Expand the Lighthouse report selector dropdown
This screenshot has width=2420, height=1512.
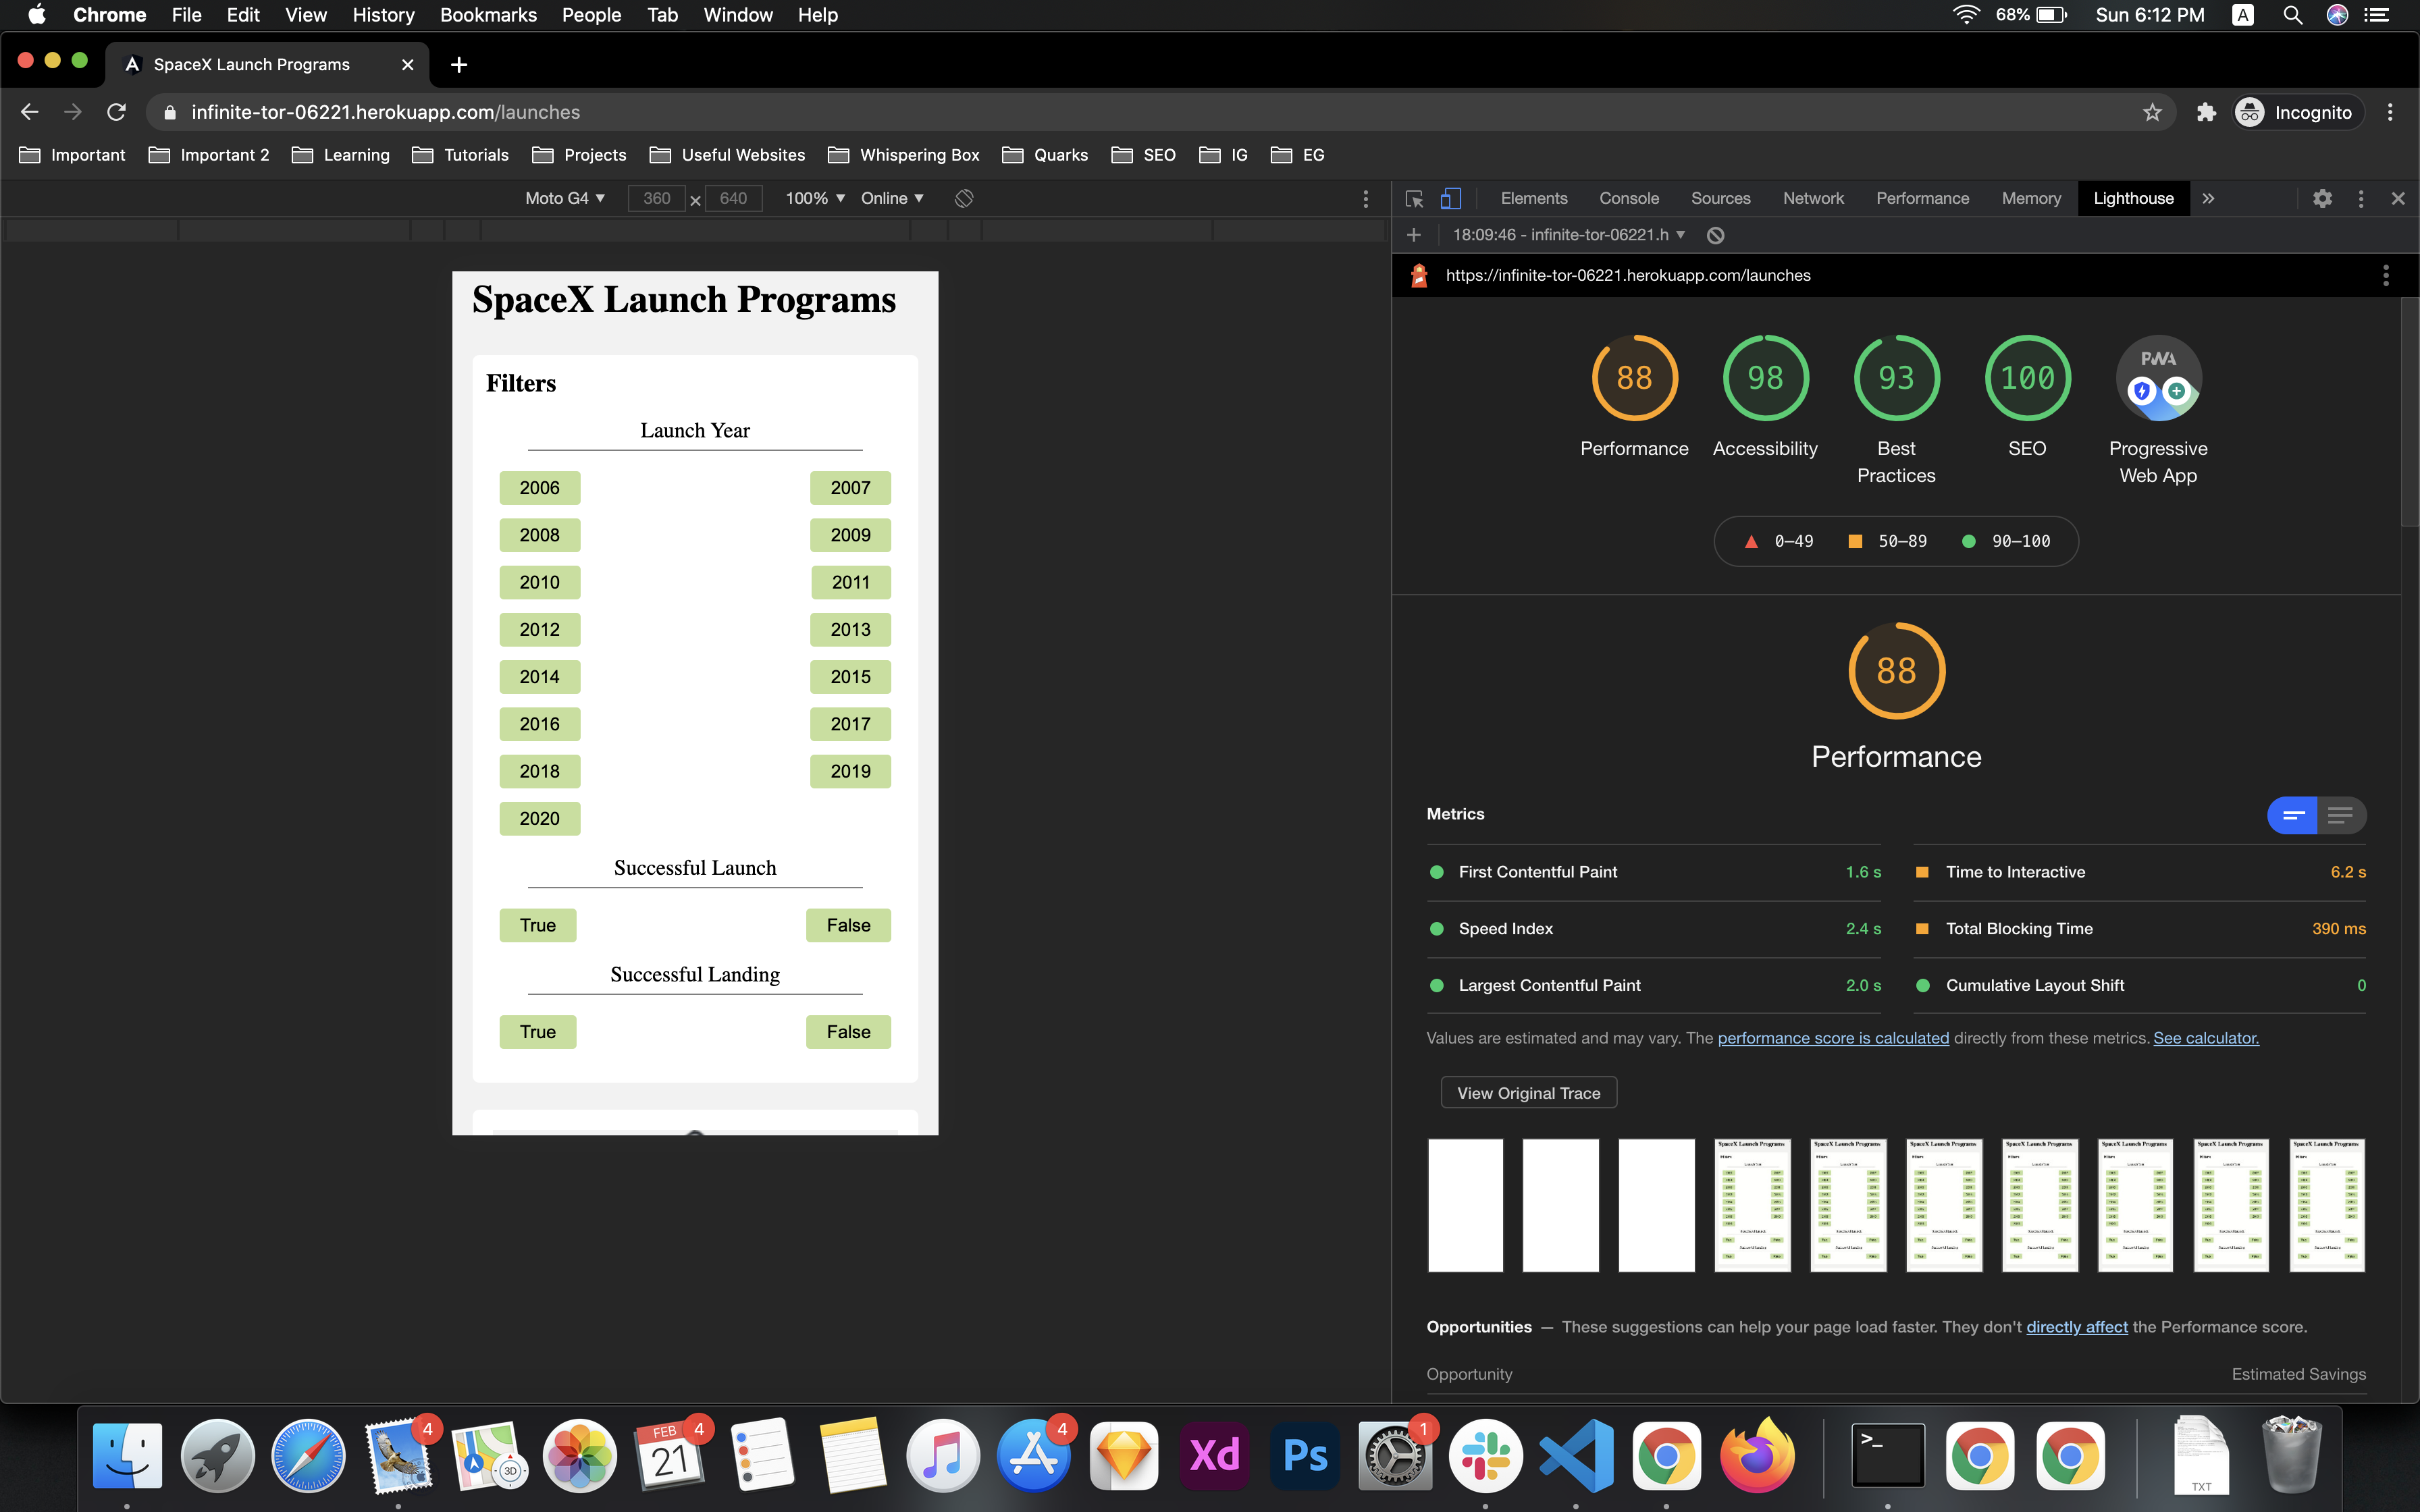1569,235
